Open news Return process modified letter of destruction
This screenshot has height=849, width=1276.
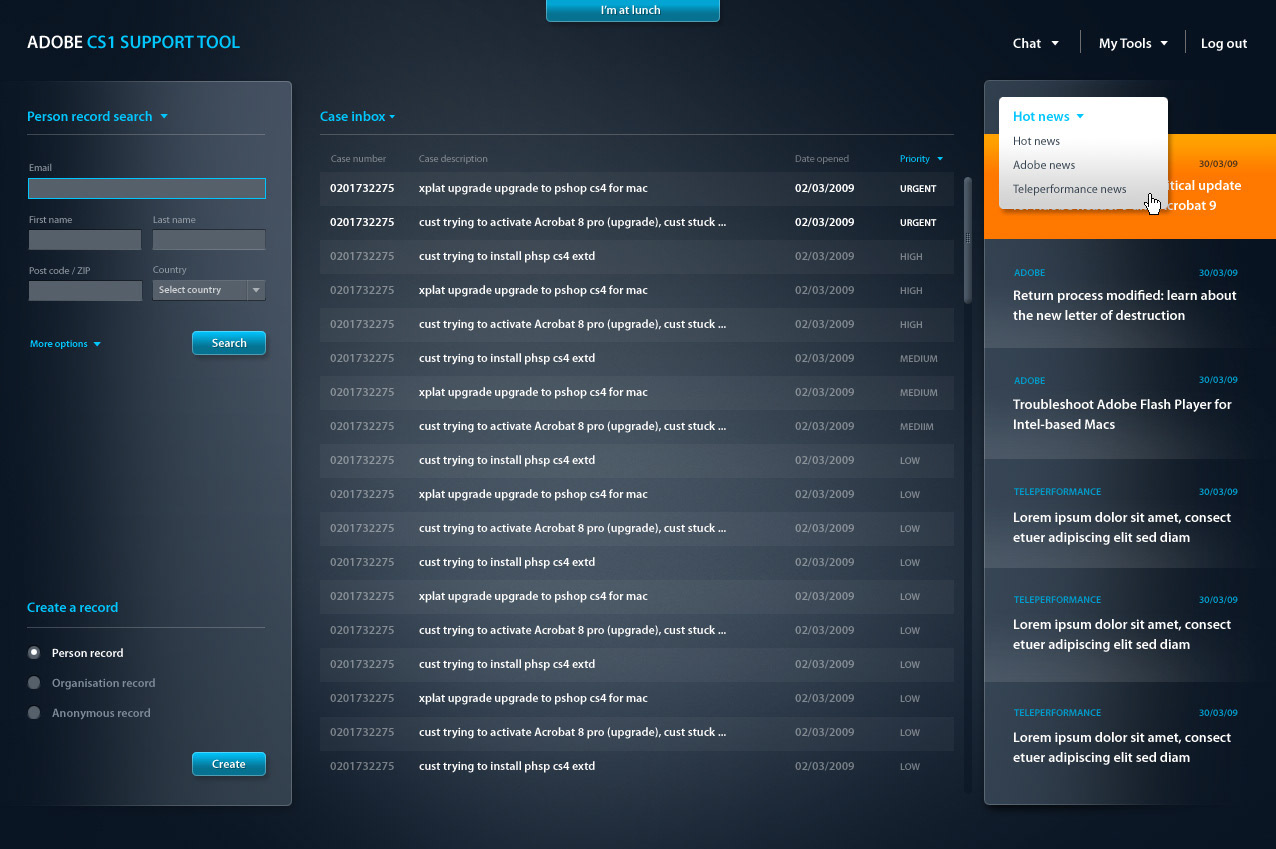click(x=1130, y=293)
